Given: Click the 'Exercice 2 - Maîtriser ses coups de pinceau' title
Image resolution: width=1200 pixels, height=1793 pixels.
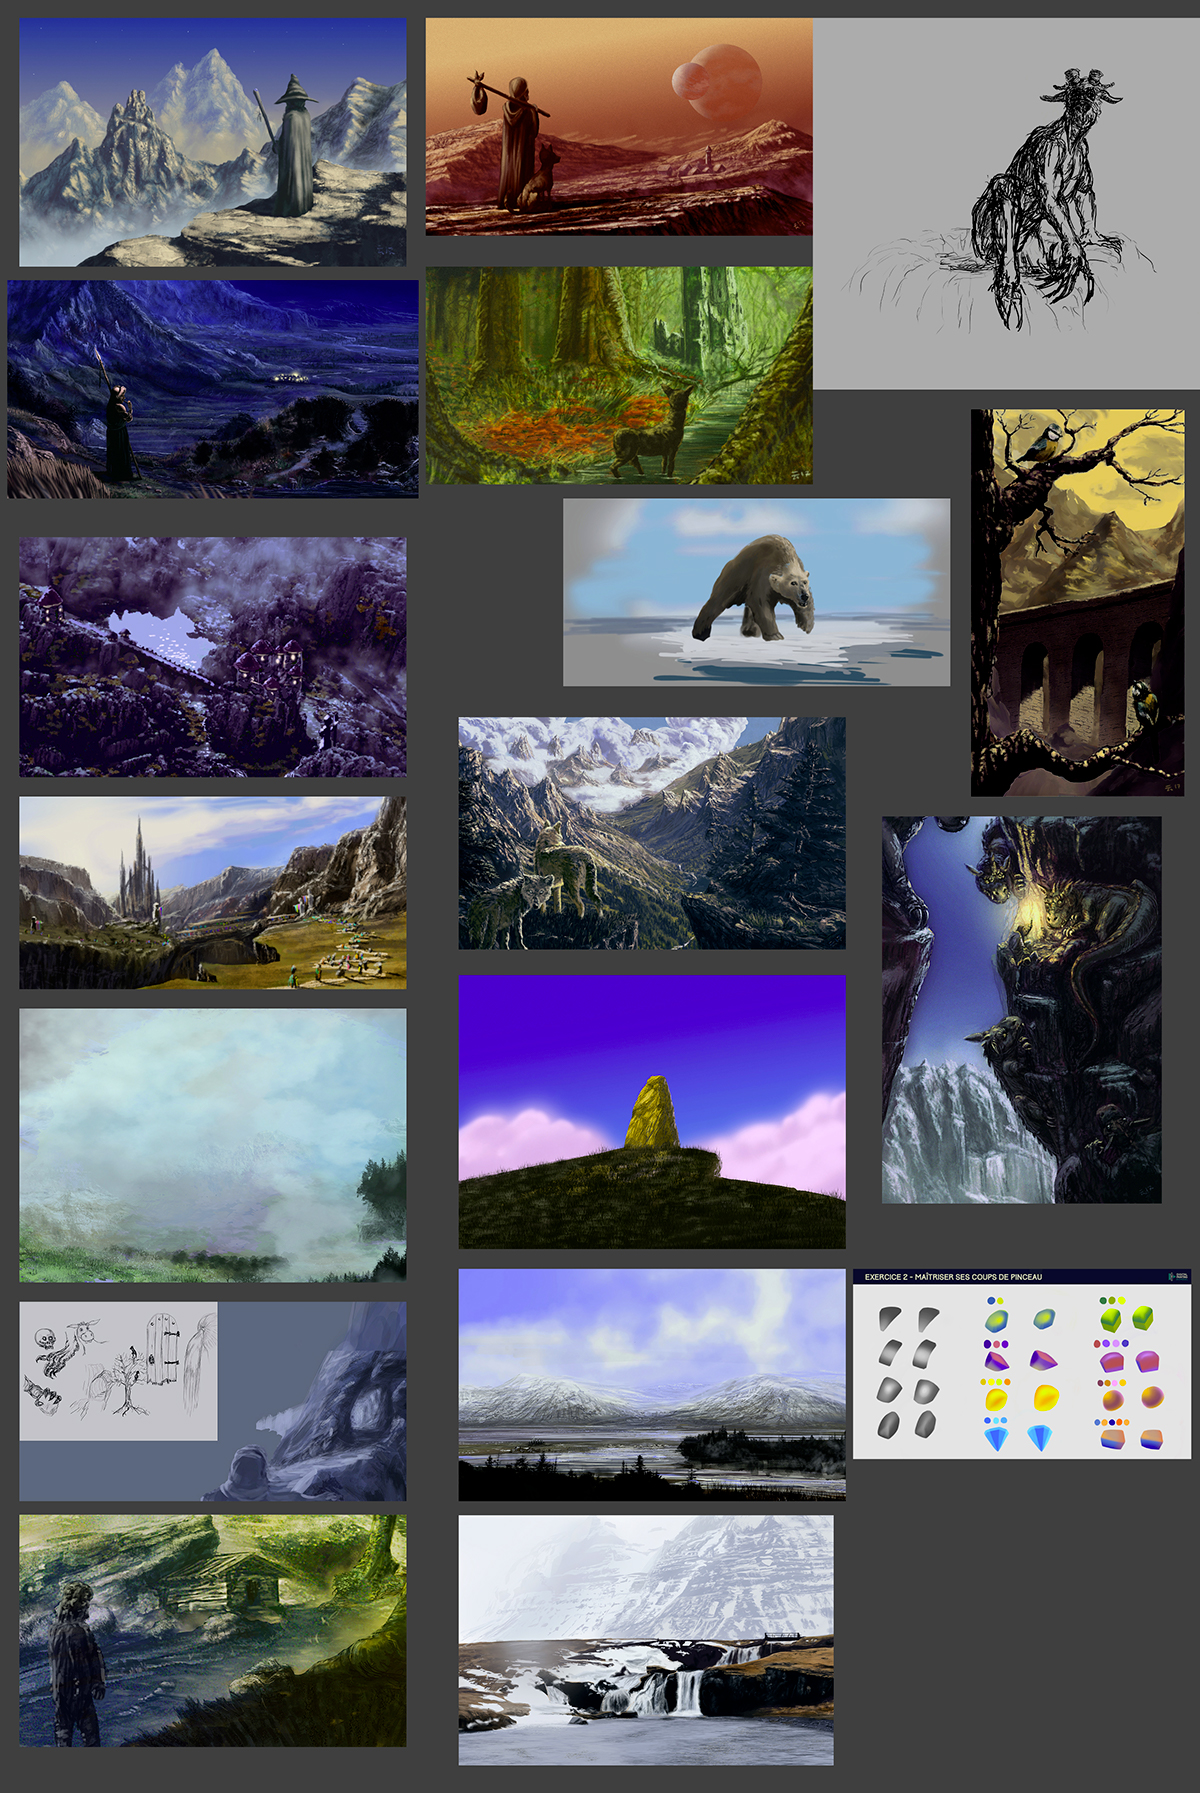Looking at the screenshot, I should click(952, 1277).
